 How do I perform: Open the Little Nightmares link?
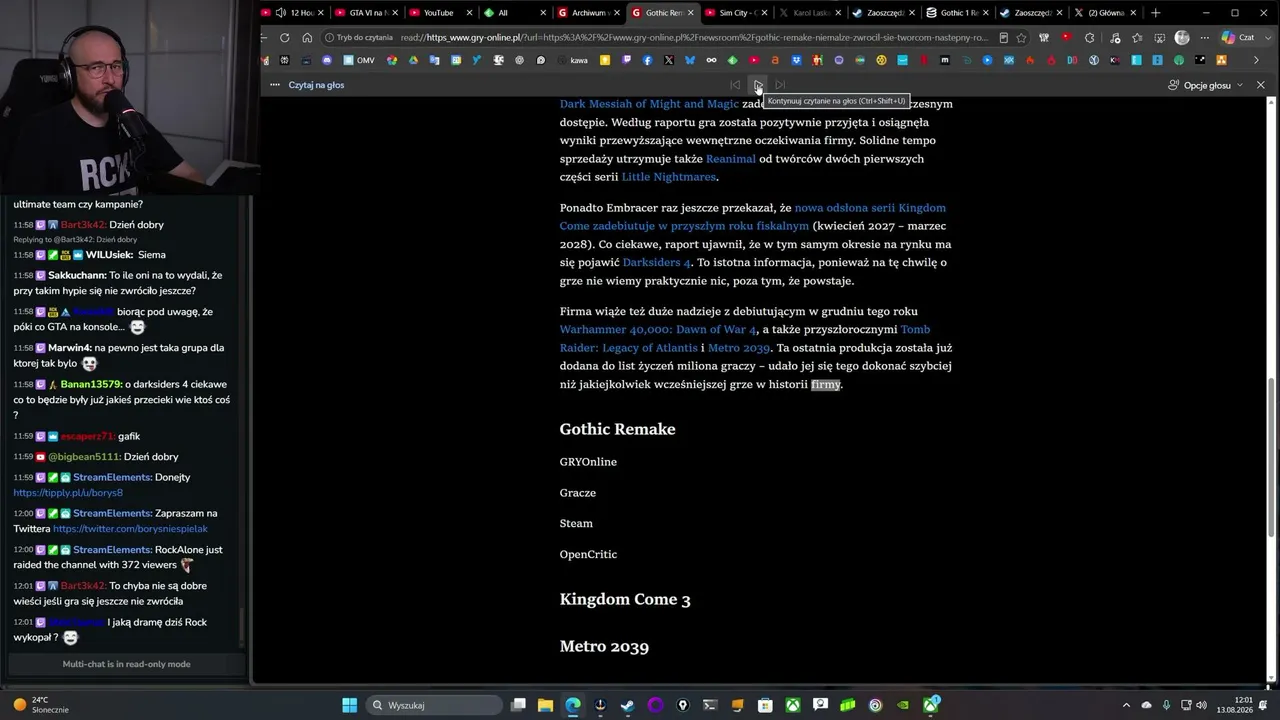click(x=669, y=177)
